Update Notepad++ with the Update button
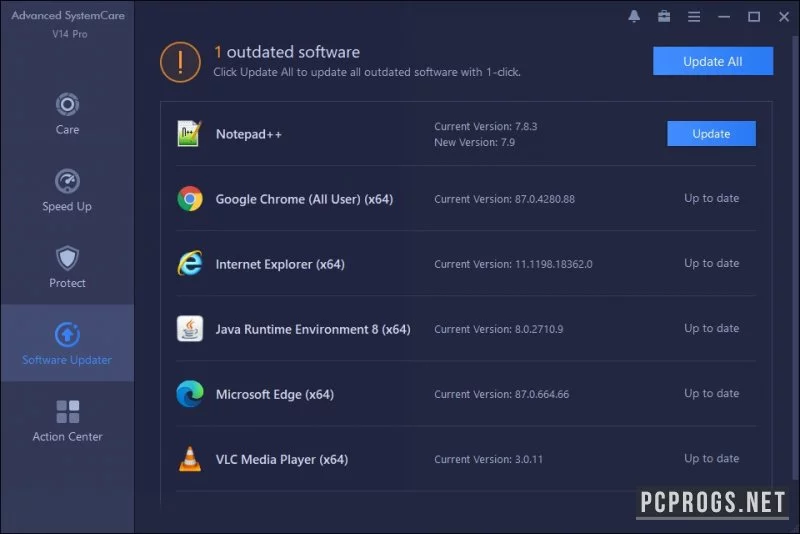Viewport: 800px width, 534px height. pyautogui.click(x=711, y=134)
